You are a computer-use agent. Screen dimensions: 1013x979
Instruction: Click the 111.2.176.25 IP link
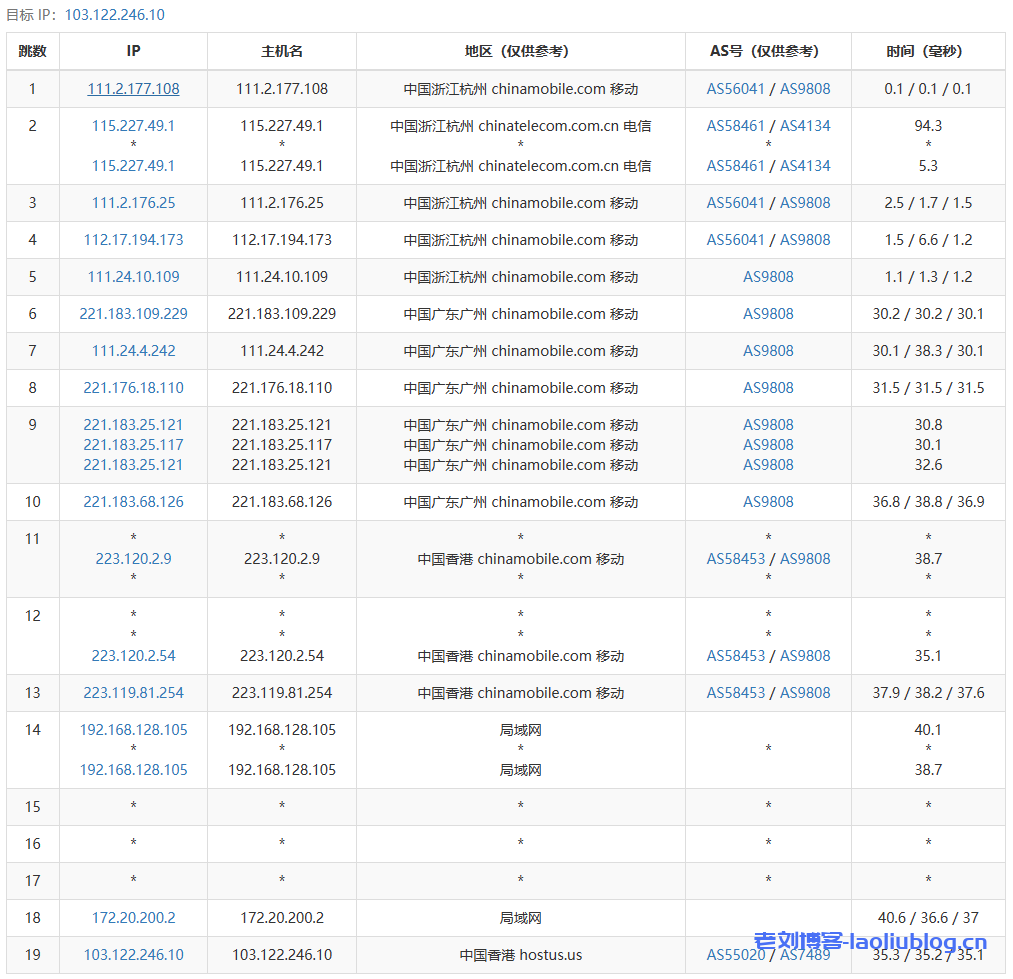point(133,203)
